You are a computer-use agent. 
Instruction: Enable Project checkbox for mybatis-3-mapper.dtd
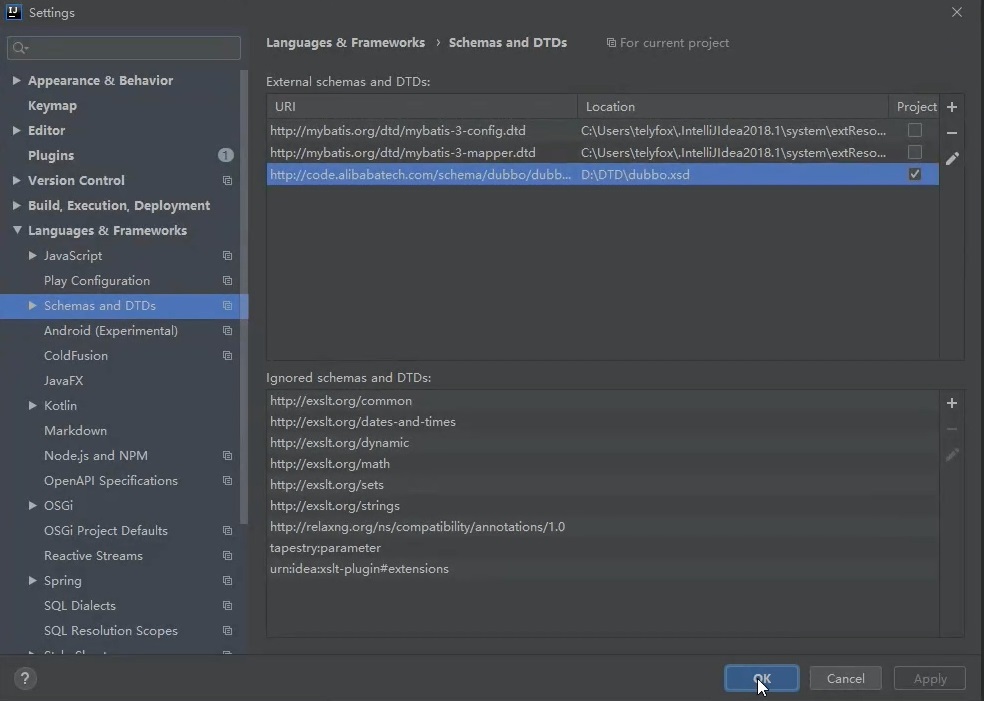point(913,152)
